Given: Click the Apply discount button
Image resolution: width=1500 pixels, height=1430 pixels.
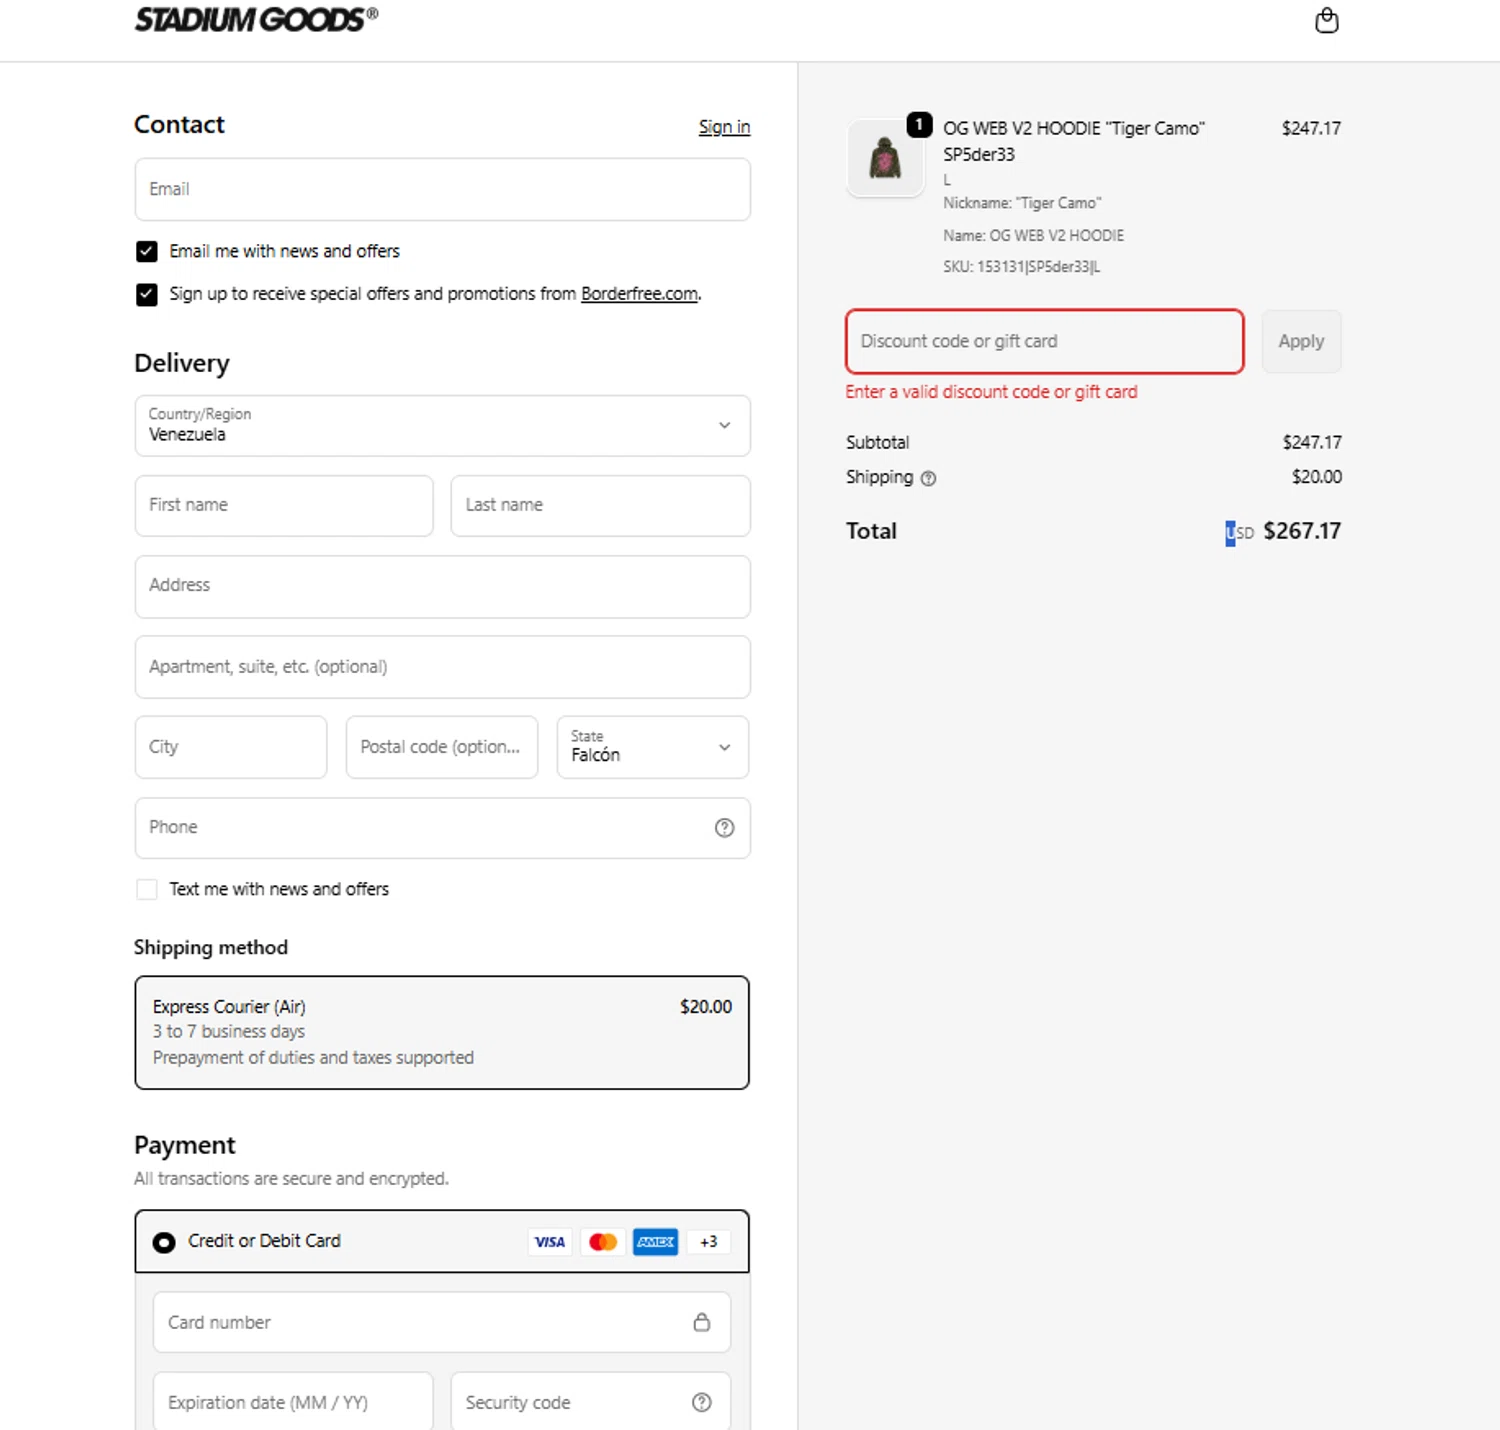Looking at the screenshot, I should (1301, 342).
